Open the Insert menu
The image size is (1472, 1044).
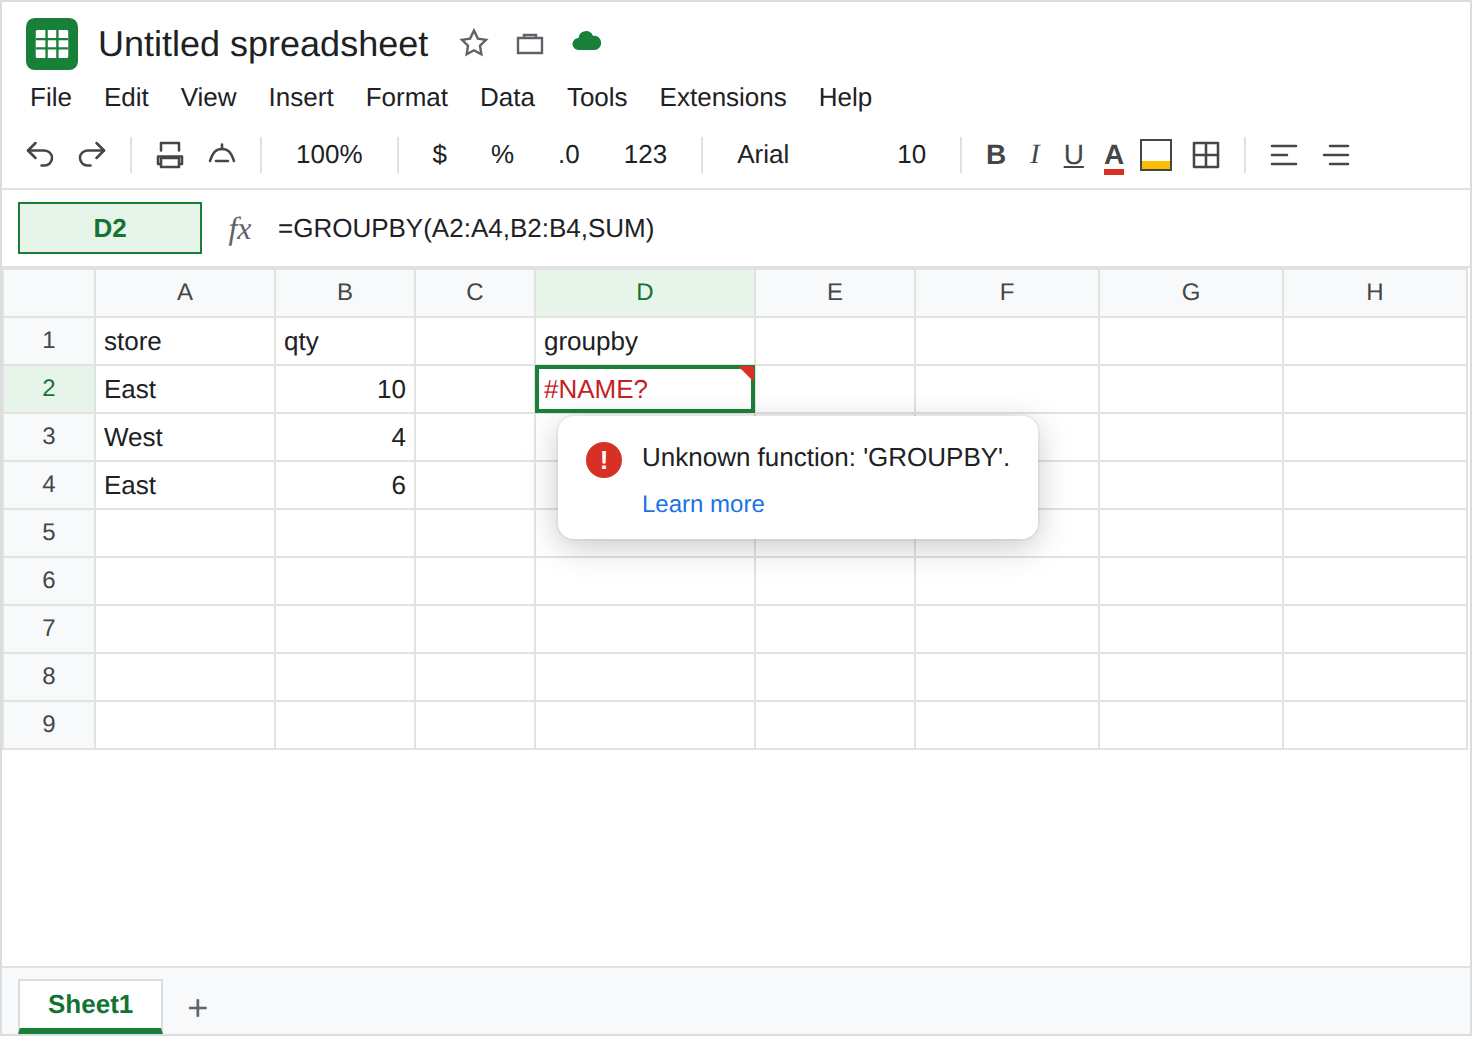coord(301,97)
